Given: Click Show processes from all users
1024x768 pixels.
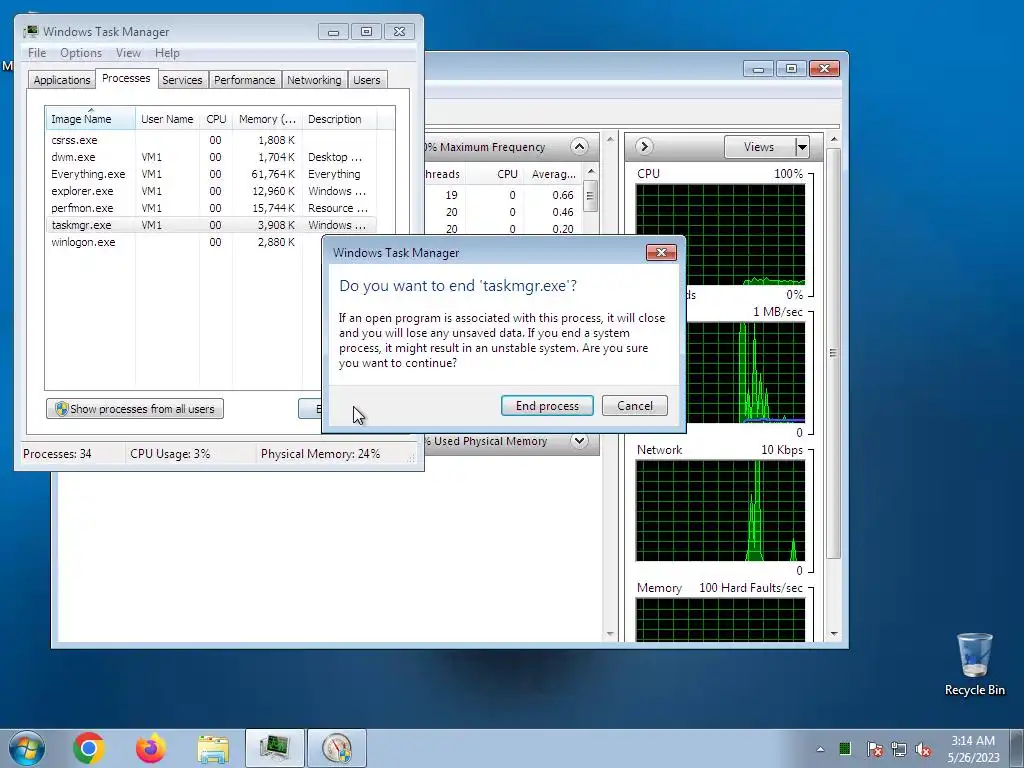Looking at the screenshot, I should 135,409.
